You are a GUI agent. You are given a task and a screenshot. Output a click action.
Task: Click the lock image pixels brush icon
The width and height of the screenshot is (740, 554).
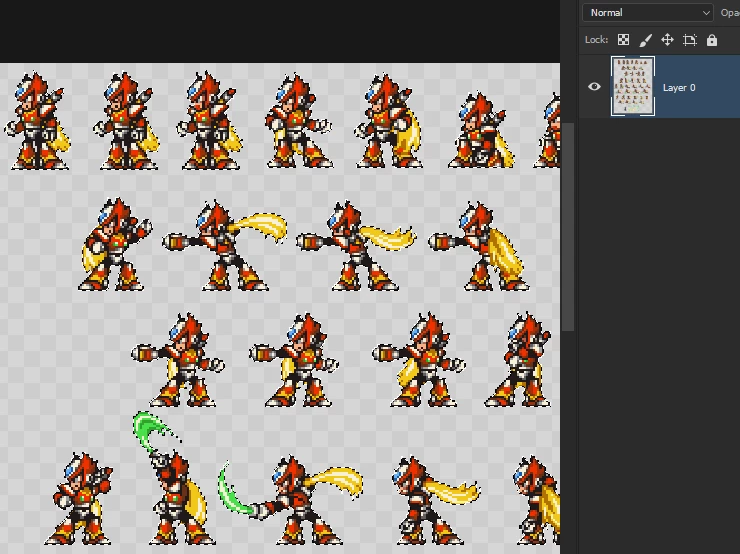click(645, 40)
